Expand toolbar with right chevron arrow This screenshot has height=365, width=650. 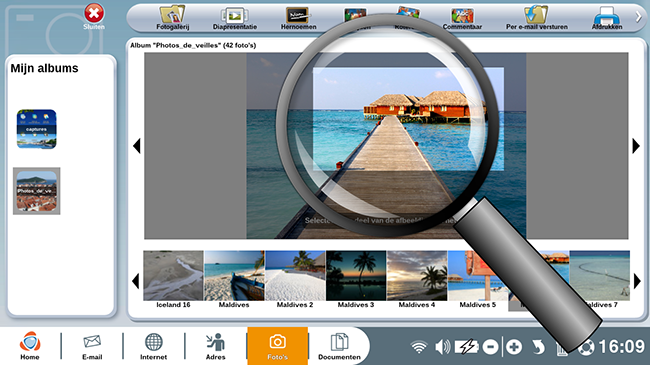tap(638, 17)
